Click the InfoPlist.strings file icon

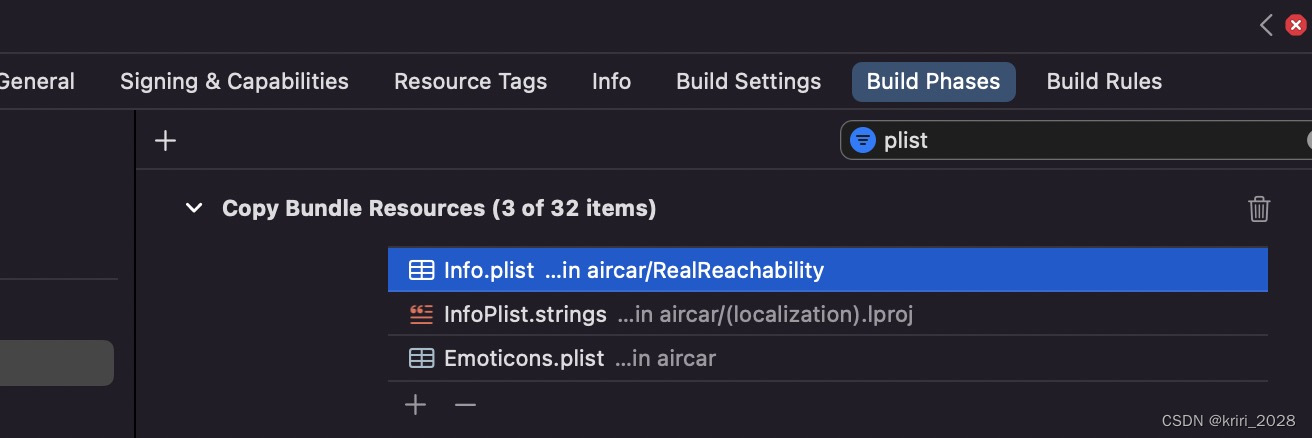coord(422,314)
